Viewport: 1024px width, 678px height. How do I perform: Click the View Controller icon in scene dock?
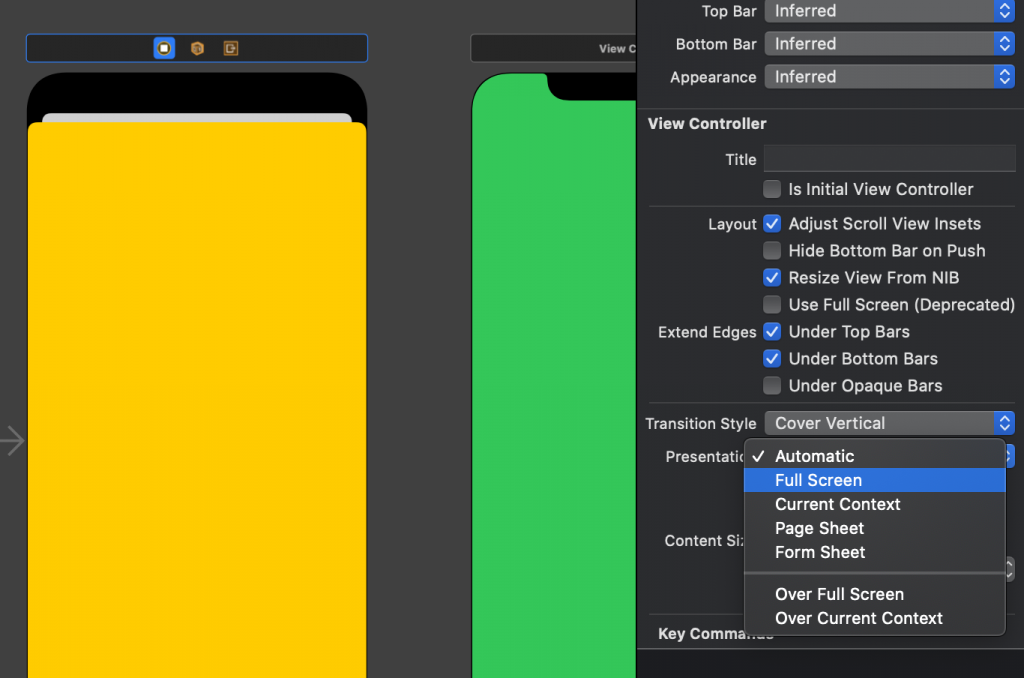pyautogui.click(x=164, y=48)
